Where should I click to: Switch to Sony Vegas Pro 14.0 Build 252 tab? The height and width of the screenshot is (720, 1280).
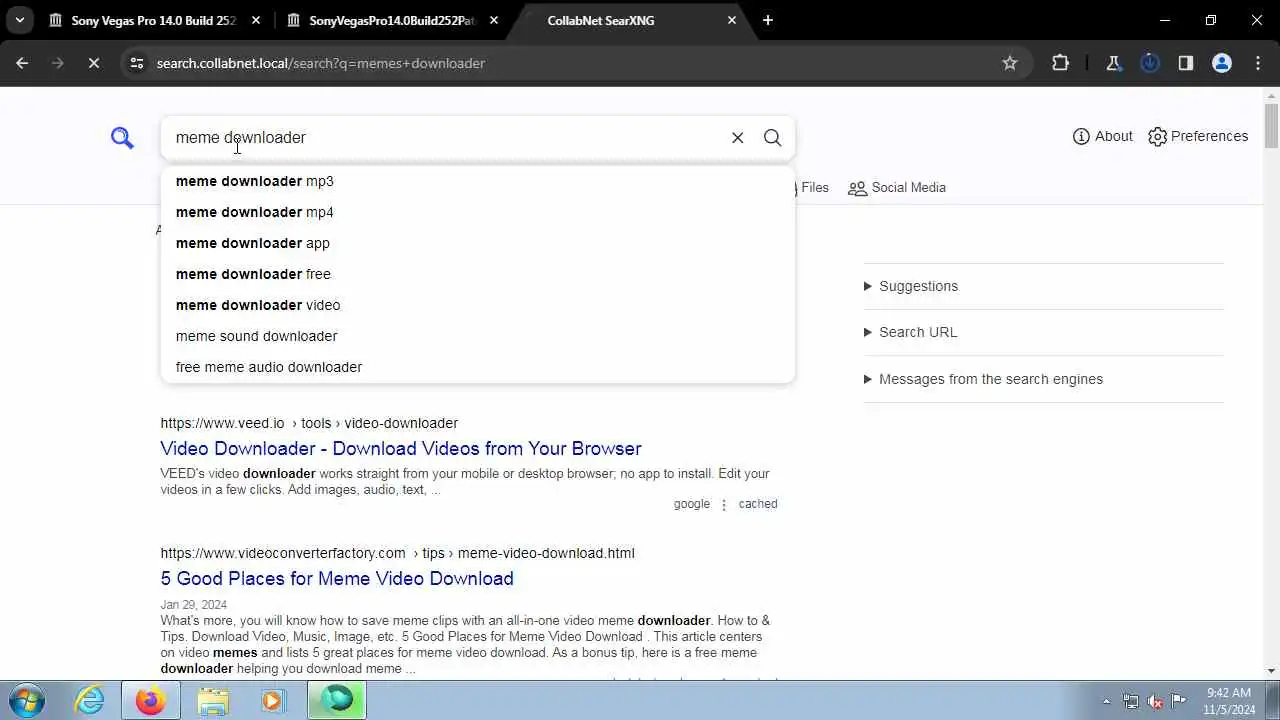click(153, 20)
